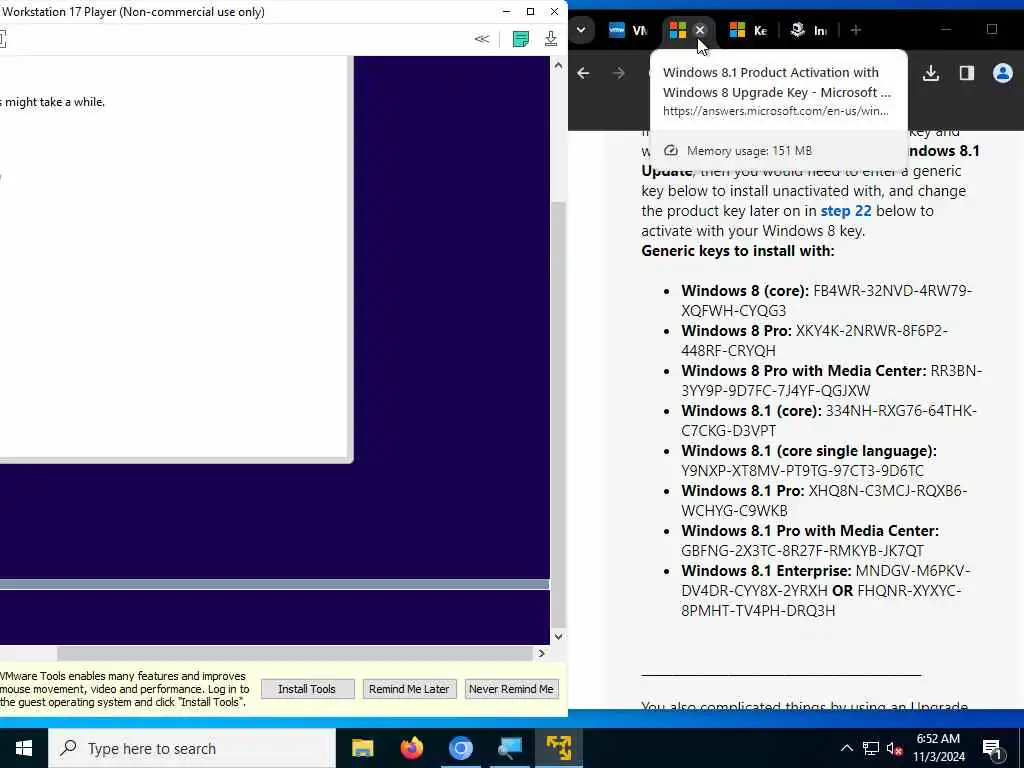Click the VMware vertical scrollbar up arrow

[x=558, y=65]
